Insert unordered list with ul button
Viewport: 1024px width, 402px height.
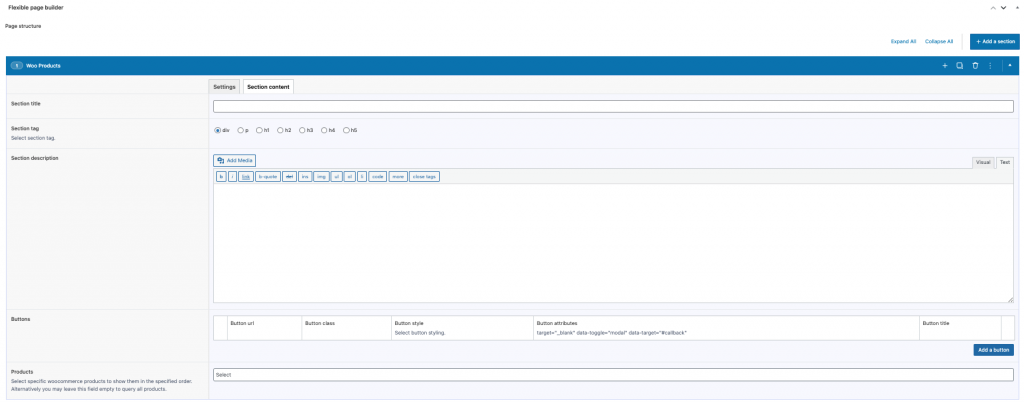tap(336, 176)
